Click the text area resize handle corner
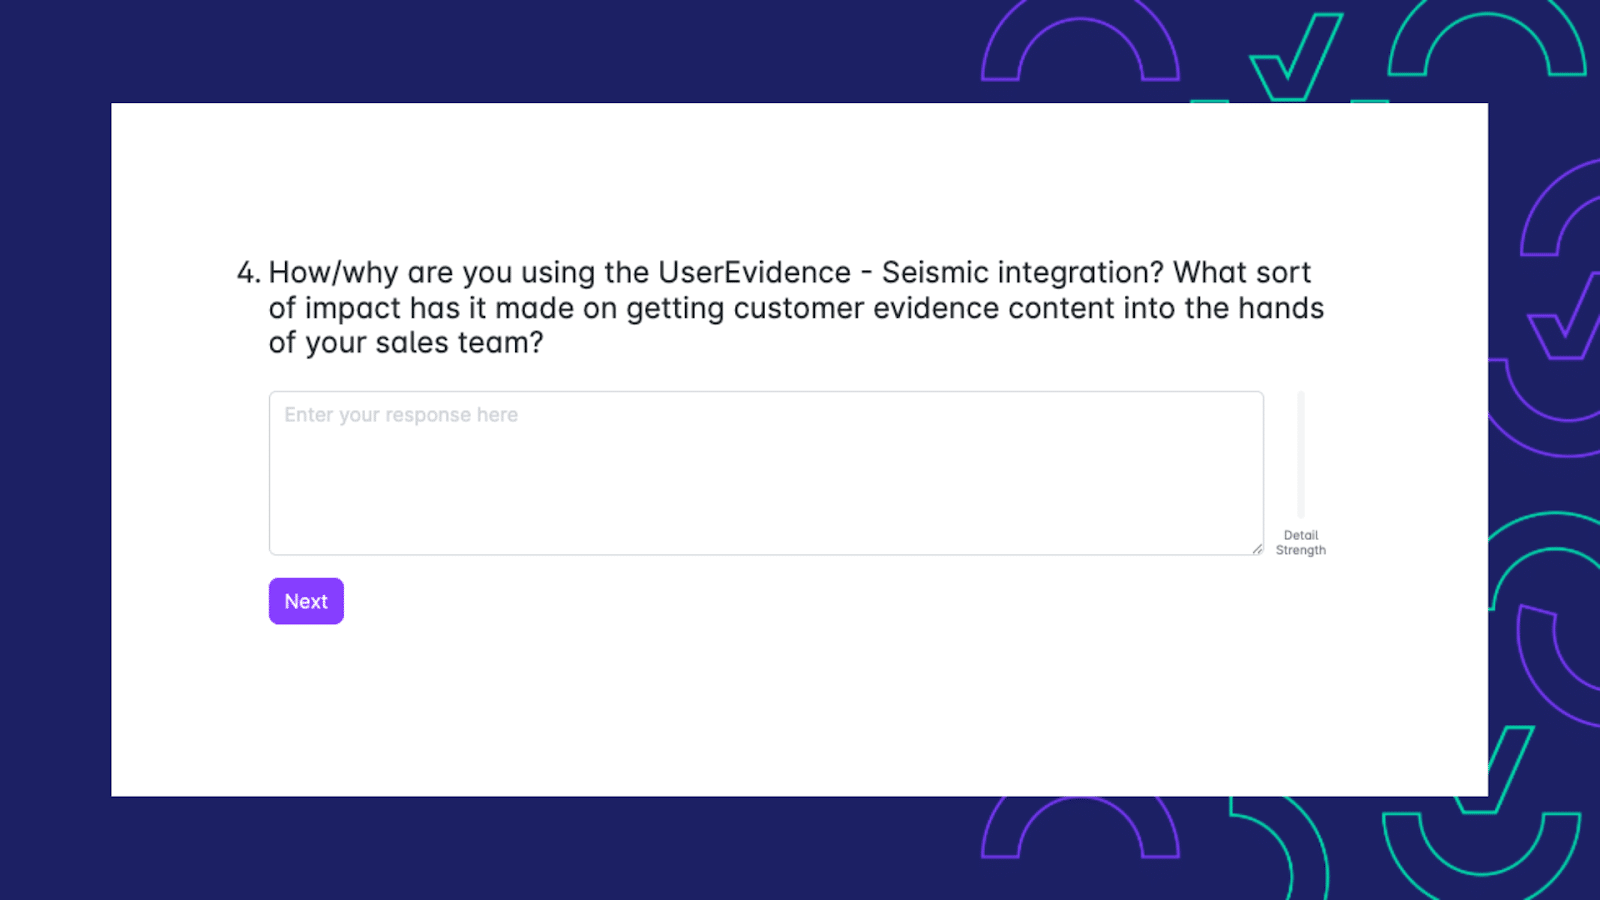The width and height of the screenshot is (1600, 900). pos(1257,548)
